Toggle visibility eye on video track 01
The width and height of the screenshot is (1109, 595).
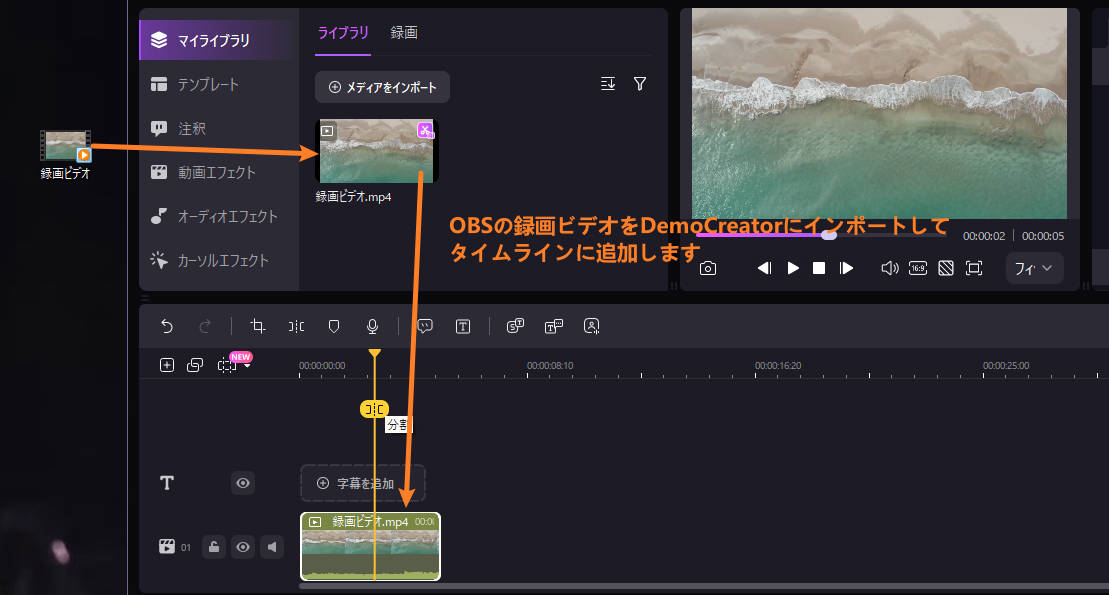243,547
